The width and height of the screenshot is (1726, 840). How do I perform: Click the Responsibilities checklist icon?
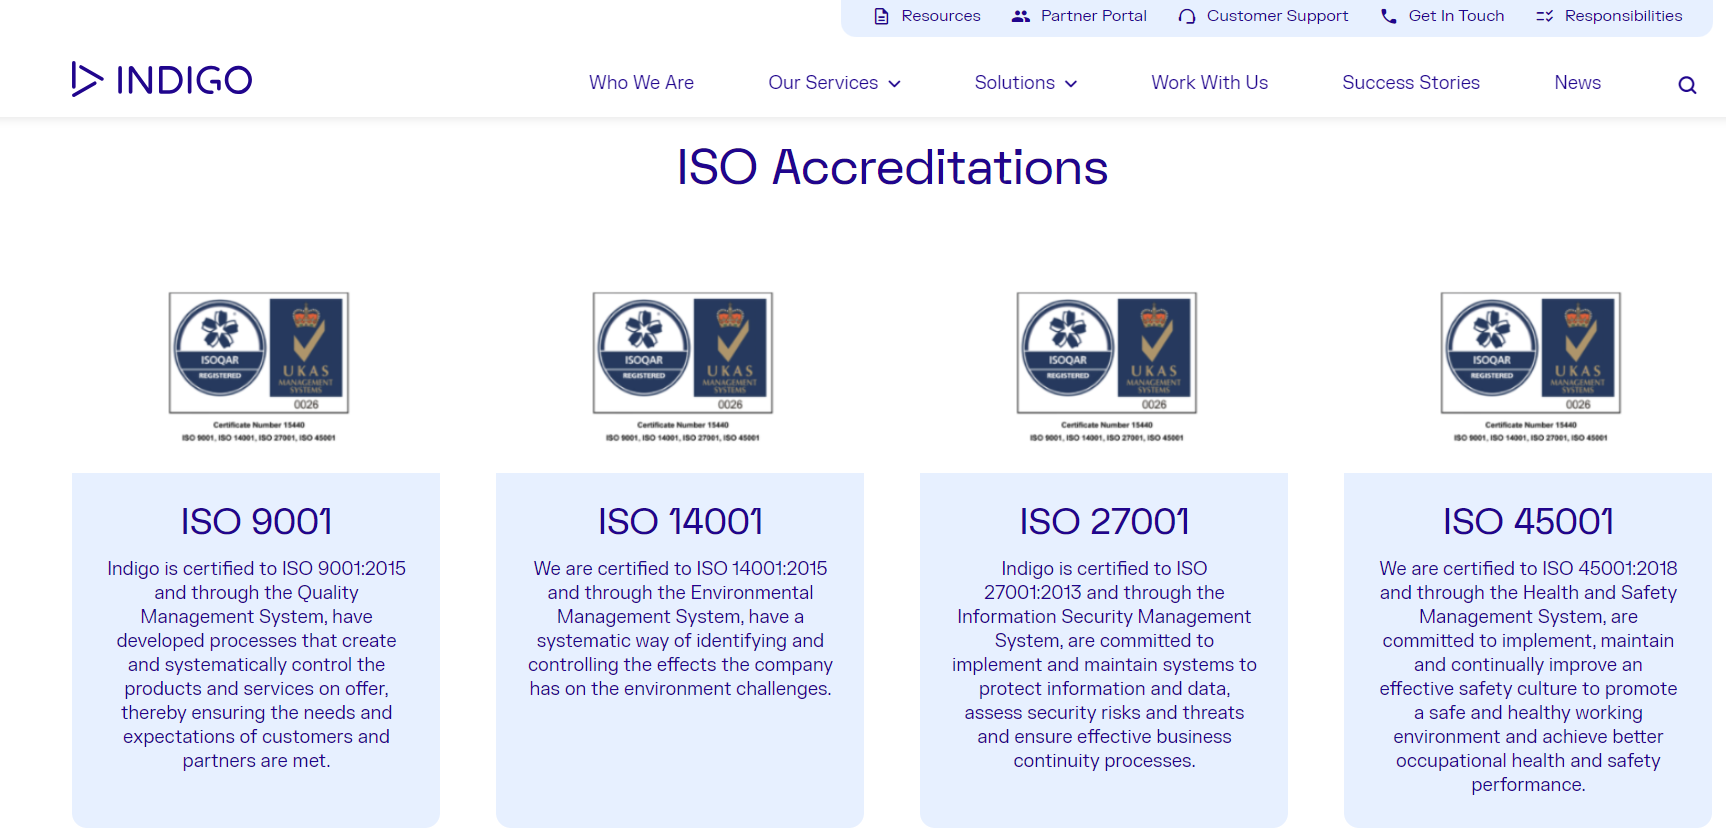(1545, 16)
